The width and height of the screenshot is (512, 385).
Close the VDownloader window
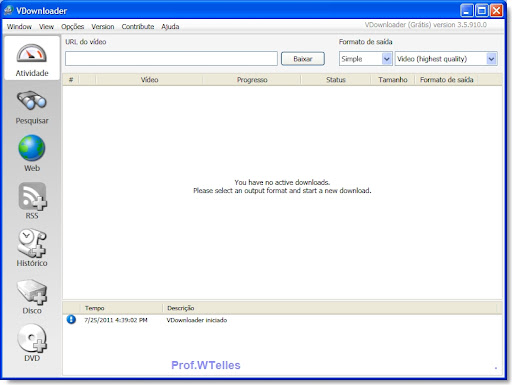coord(496,11)
